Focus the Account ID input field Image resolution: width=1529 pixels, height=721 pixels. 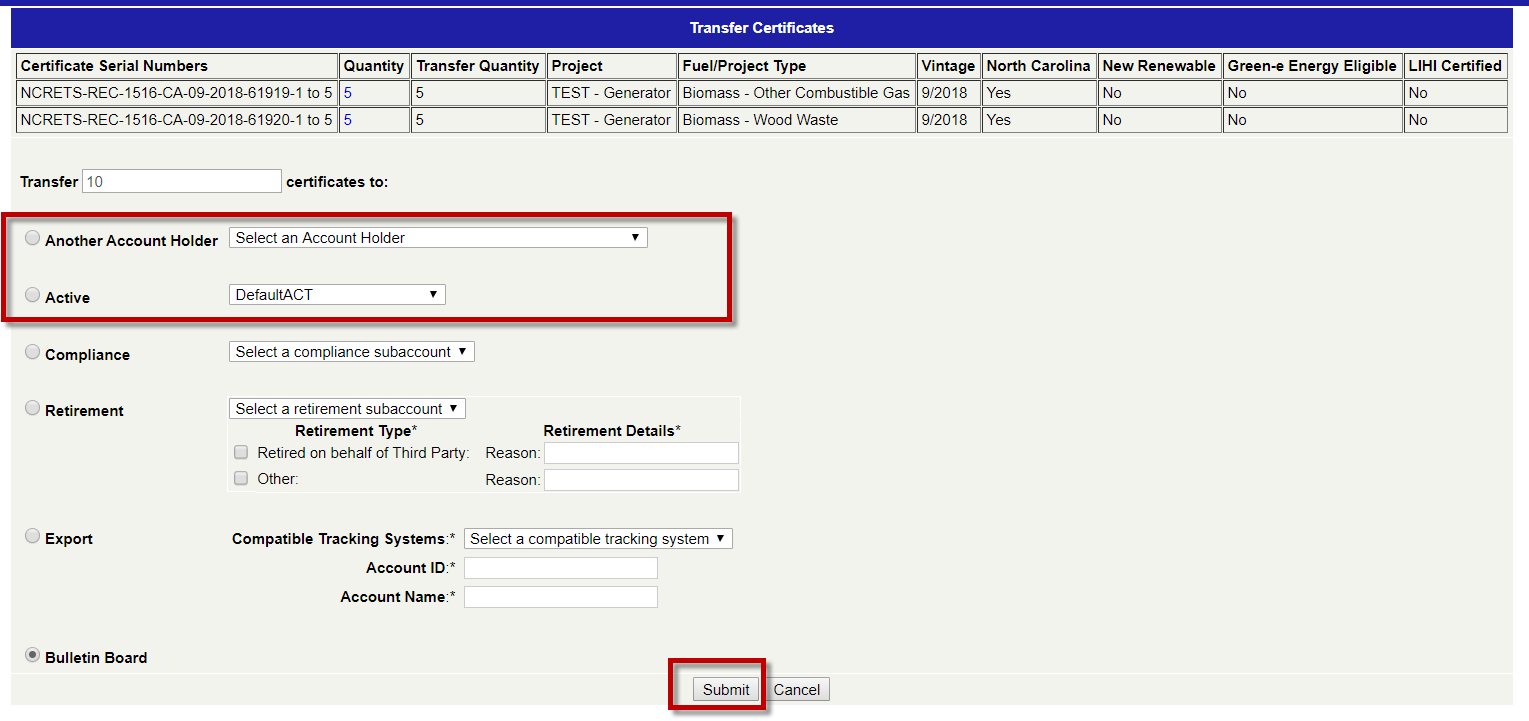click(x=560, y=568)
